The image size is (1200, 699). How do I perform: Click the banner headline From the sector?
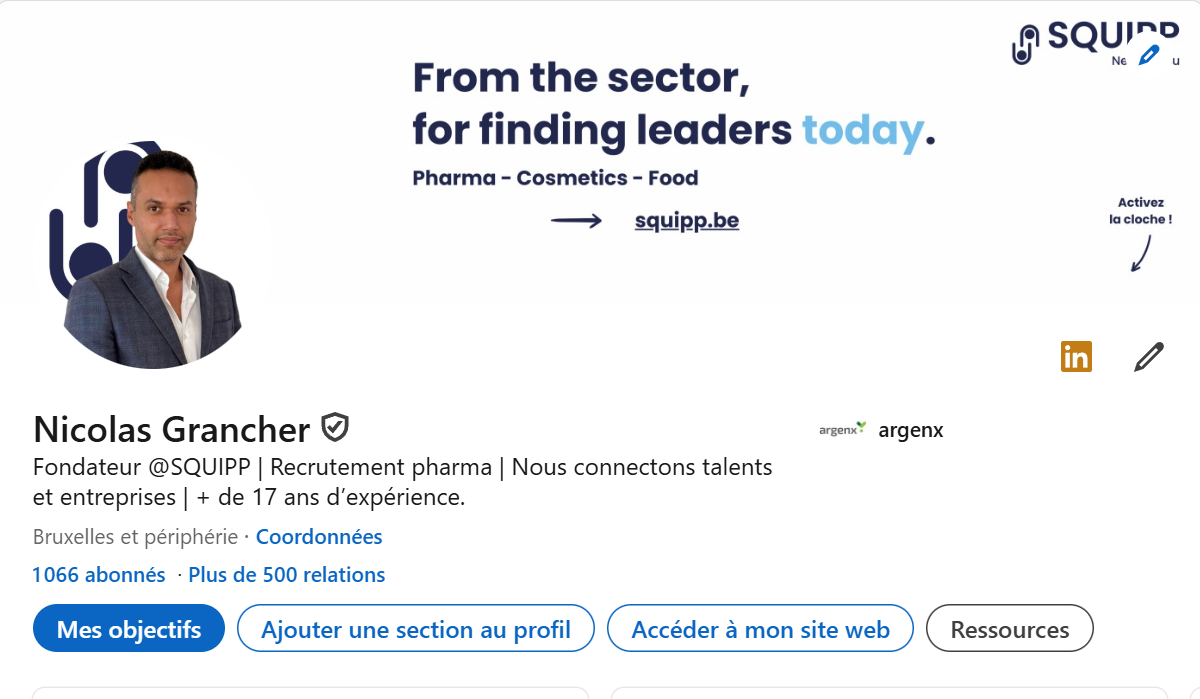pos(582,78)
